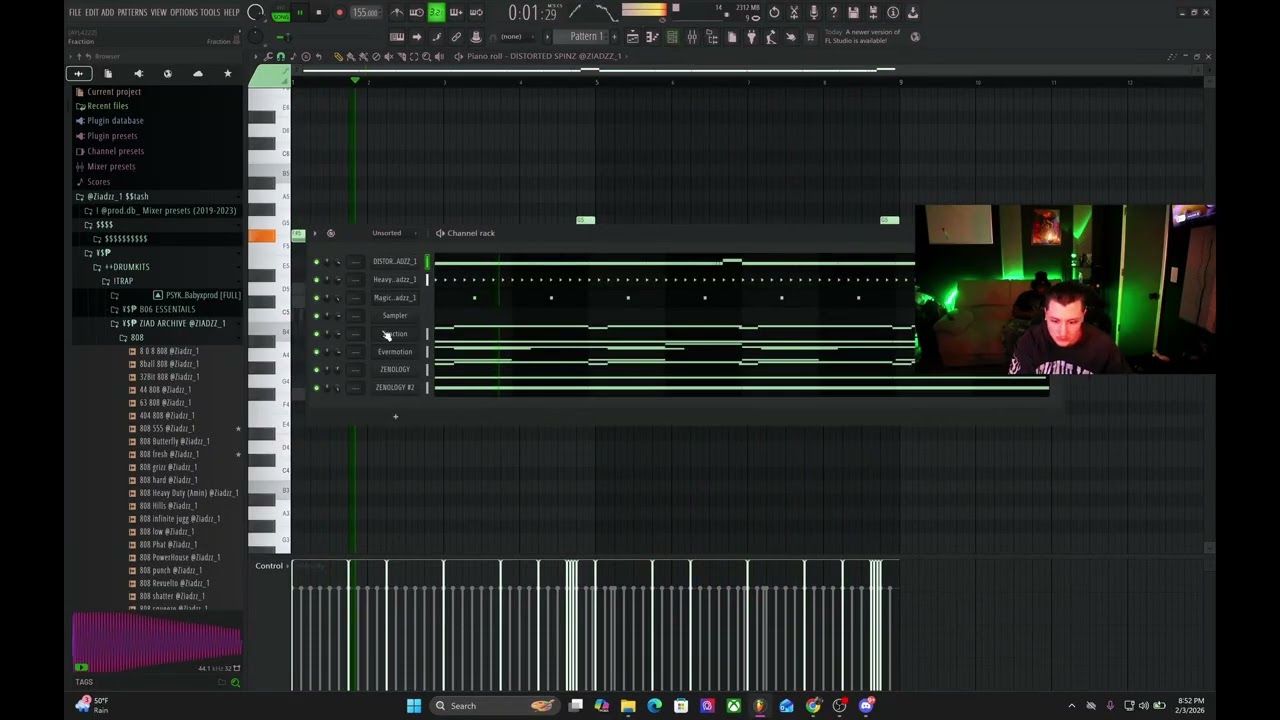1280x720 pixels.
Task: Expand the Channel presets browser folder
Action: (115, 151)
